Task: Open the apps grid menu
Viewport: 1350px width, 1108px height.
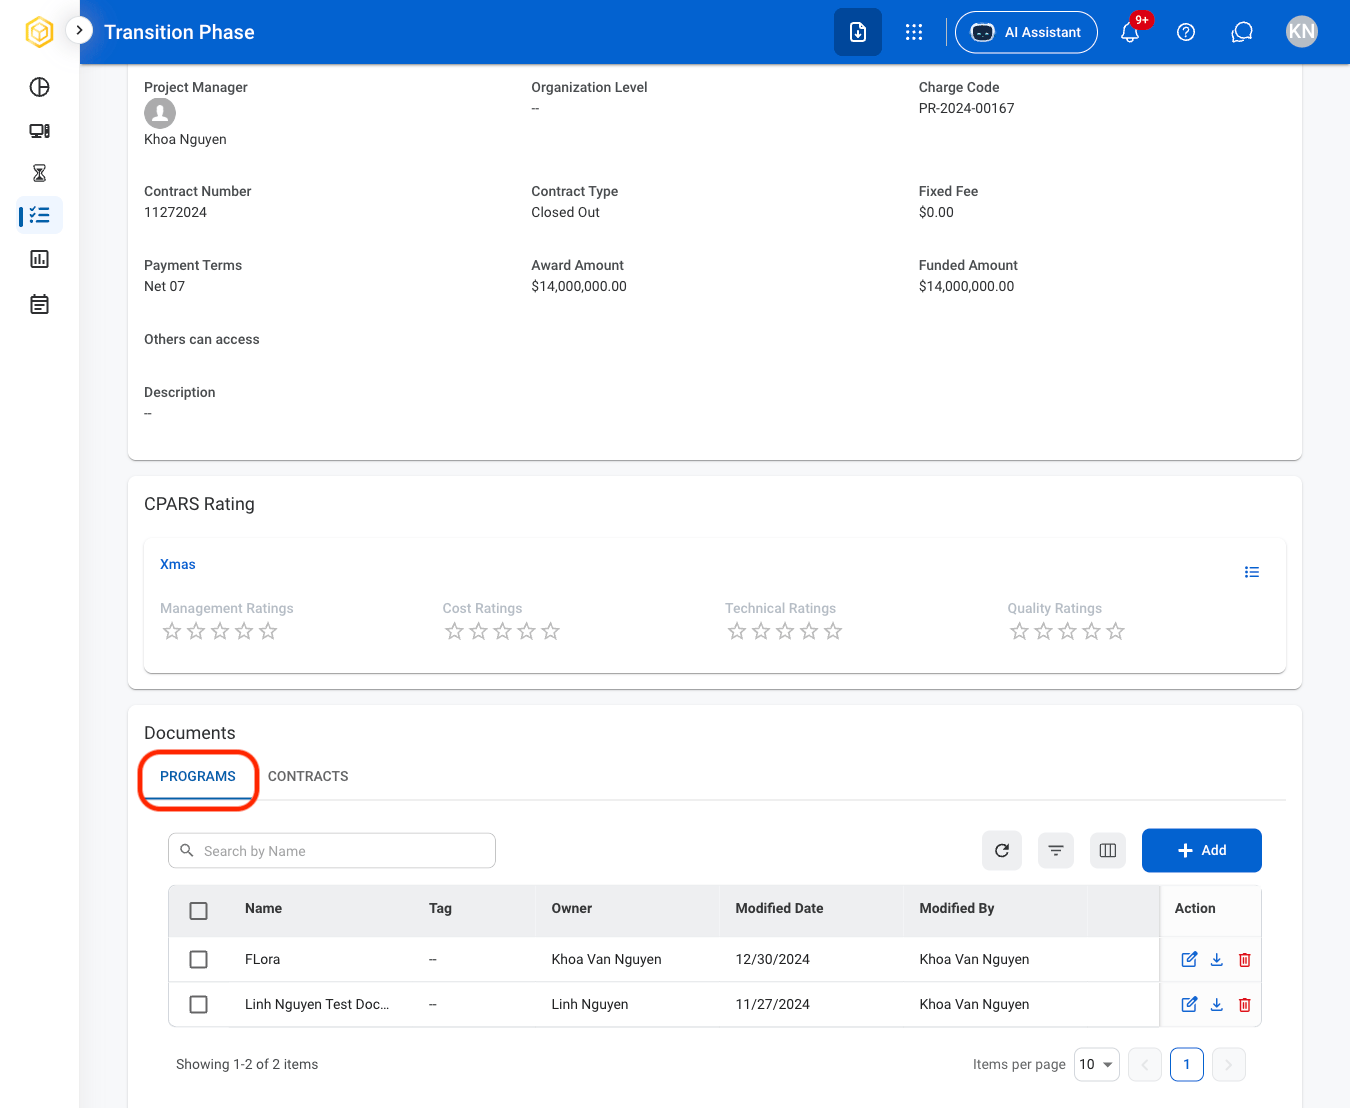Action: click(914, 32)
